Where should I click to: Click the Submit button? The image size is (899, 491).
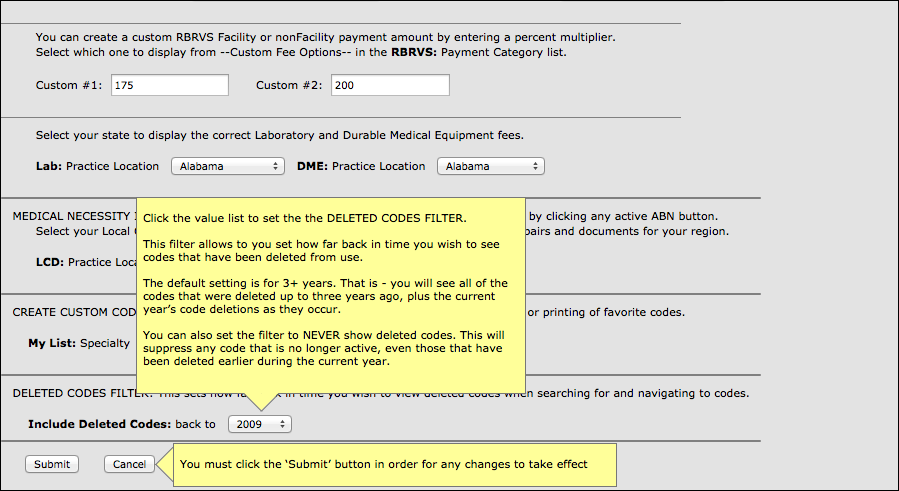pyautogui.click(x=52, y=464)
